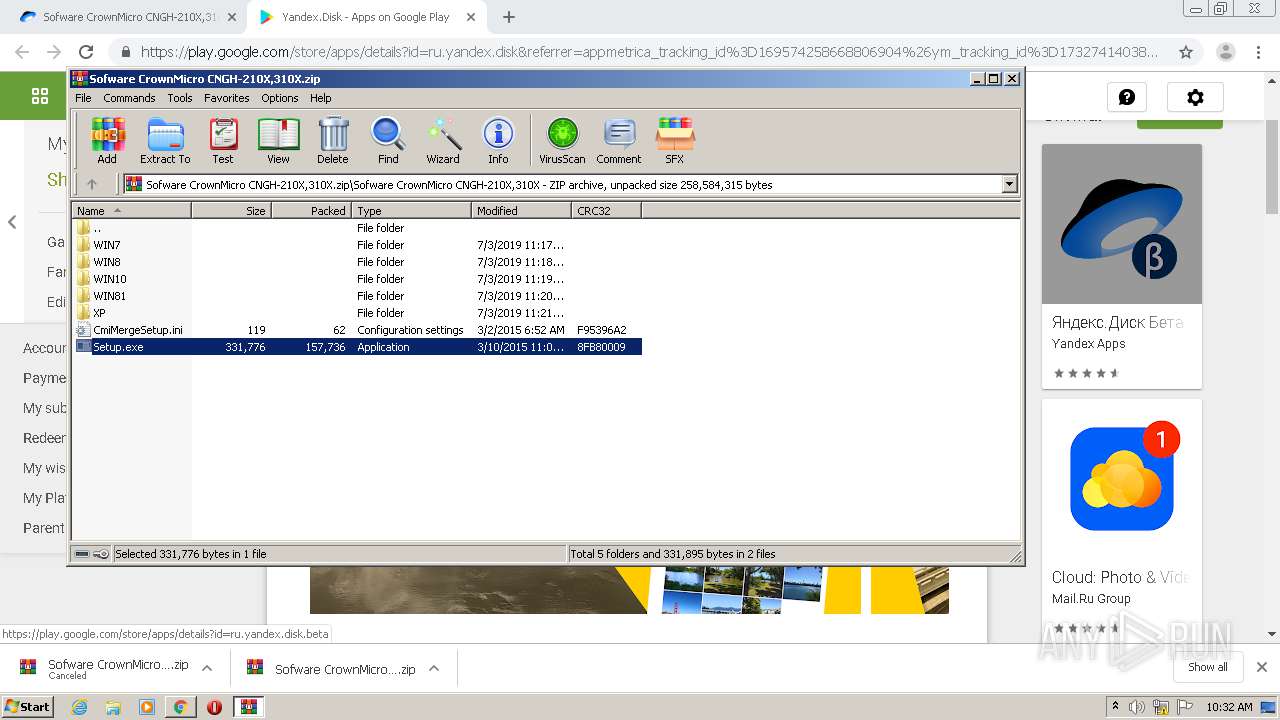Click the View file toolbar icon

(x=278, y=140)
